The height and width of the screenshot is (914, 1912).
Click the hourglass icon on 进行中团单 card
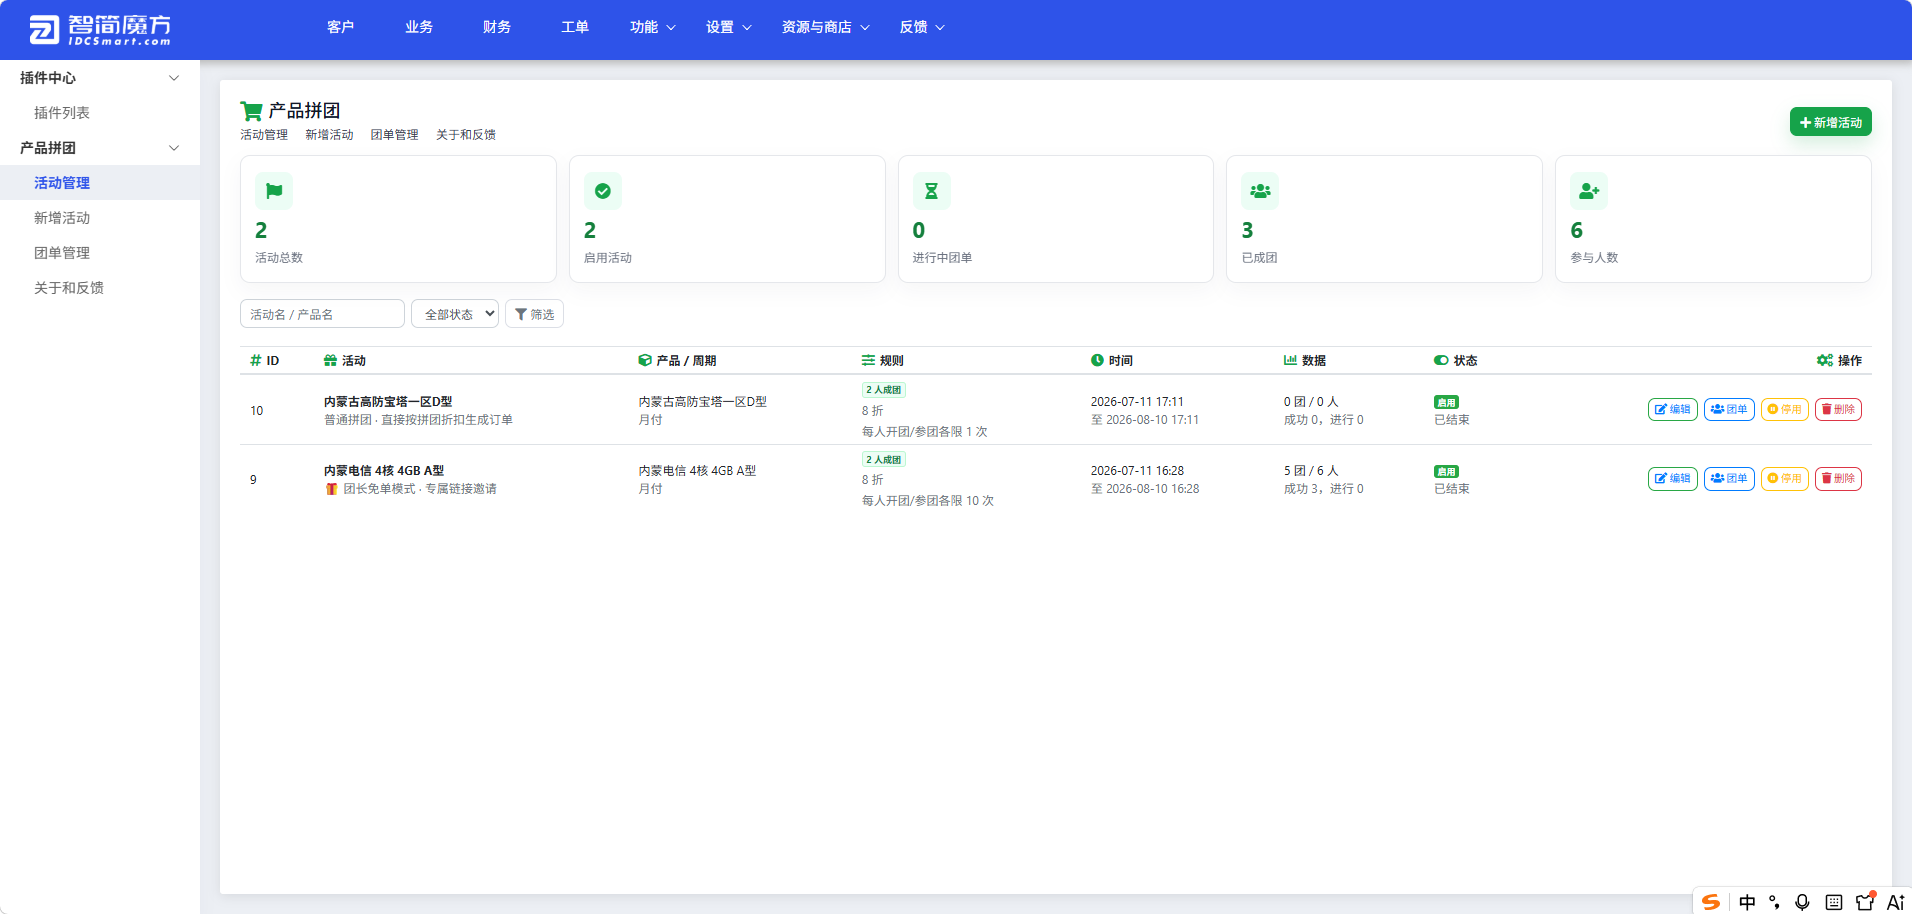[x=931, y=191]
